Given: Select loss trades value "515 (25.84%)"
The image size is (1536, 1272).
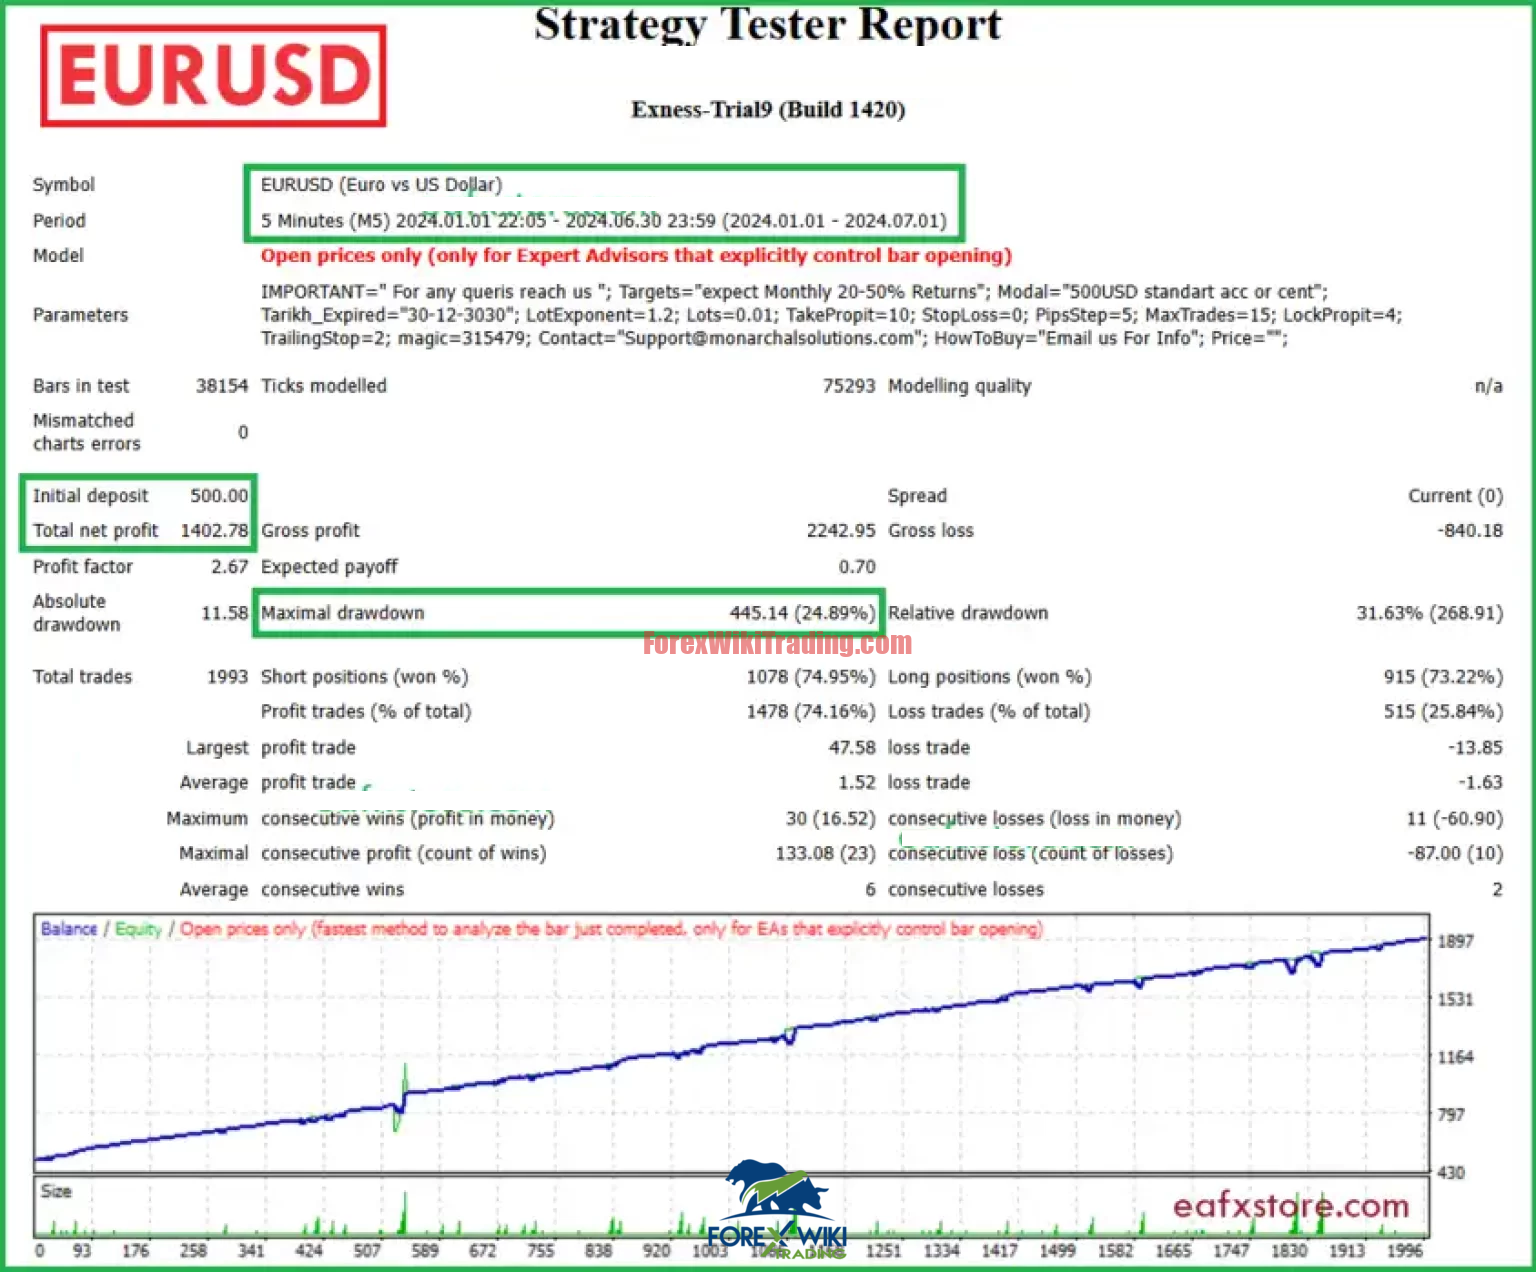Looking at the screenshot, I should pos(1443,712).
